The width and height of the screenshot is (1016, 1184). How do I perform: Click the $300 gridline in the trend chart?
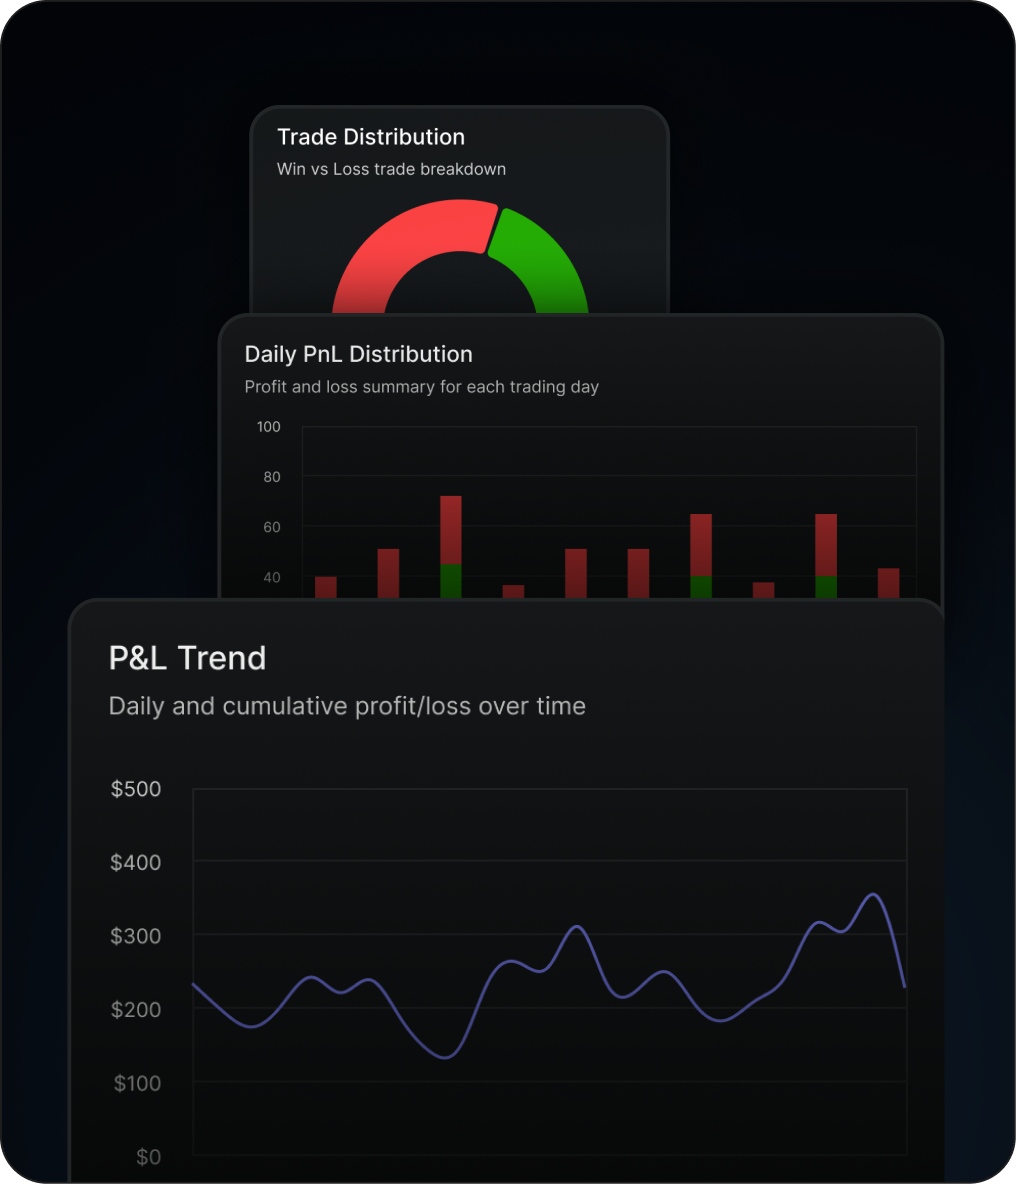pyautogui.click(x=550, y=936)
